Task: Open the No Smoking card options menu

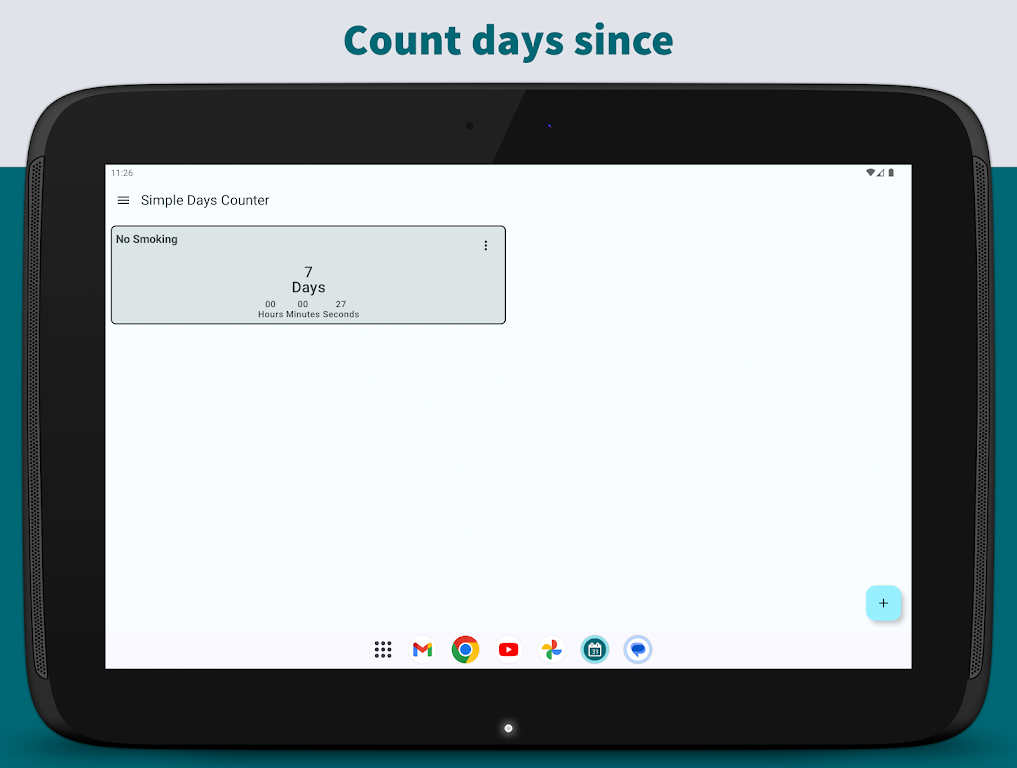Action: [486, 246]
